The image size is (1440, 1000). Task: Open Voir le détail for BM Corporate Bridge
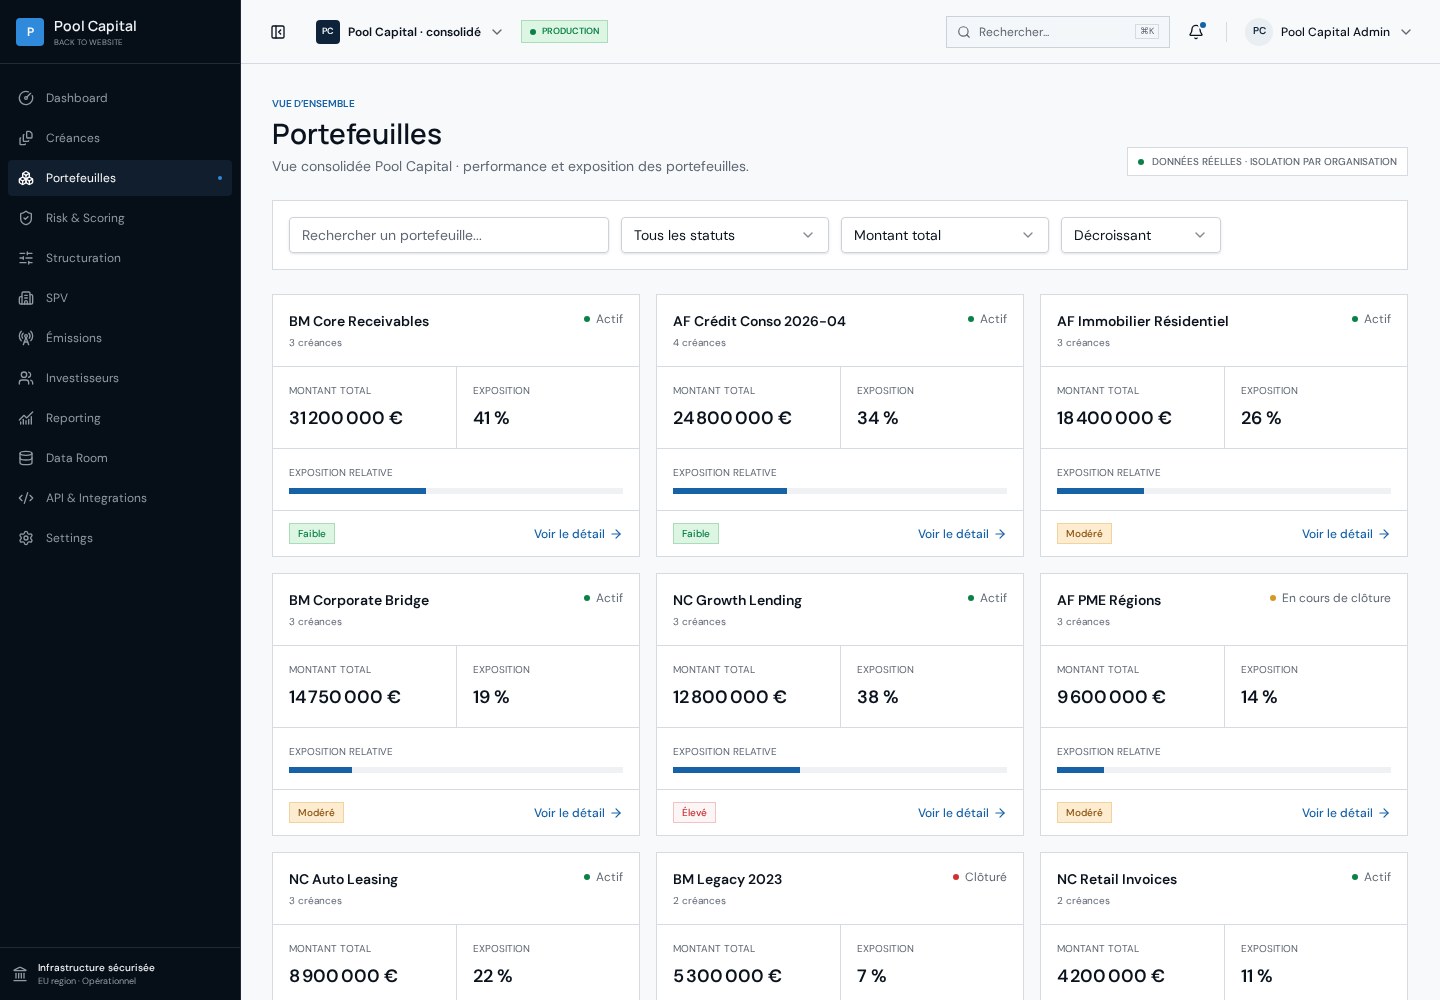[x=578, y=813]
